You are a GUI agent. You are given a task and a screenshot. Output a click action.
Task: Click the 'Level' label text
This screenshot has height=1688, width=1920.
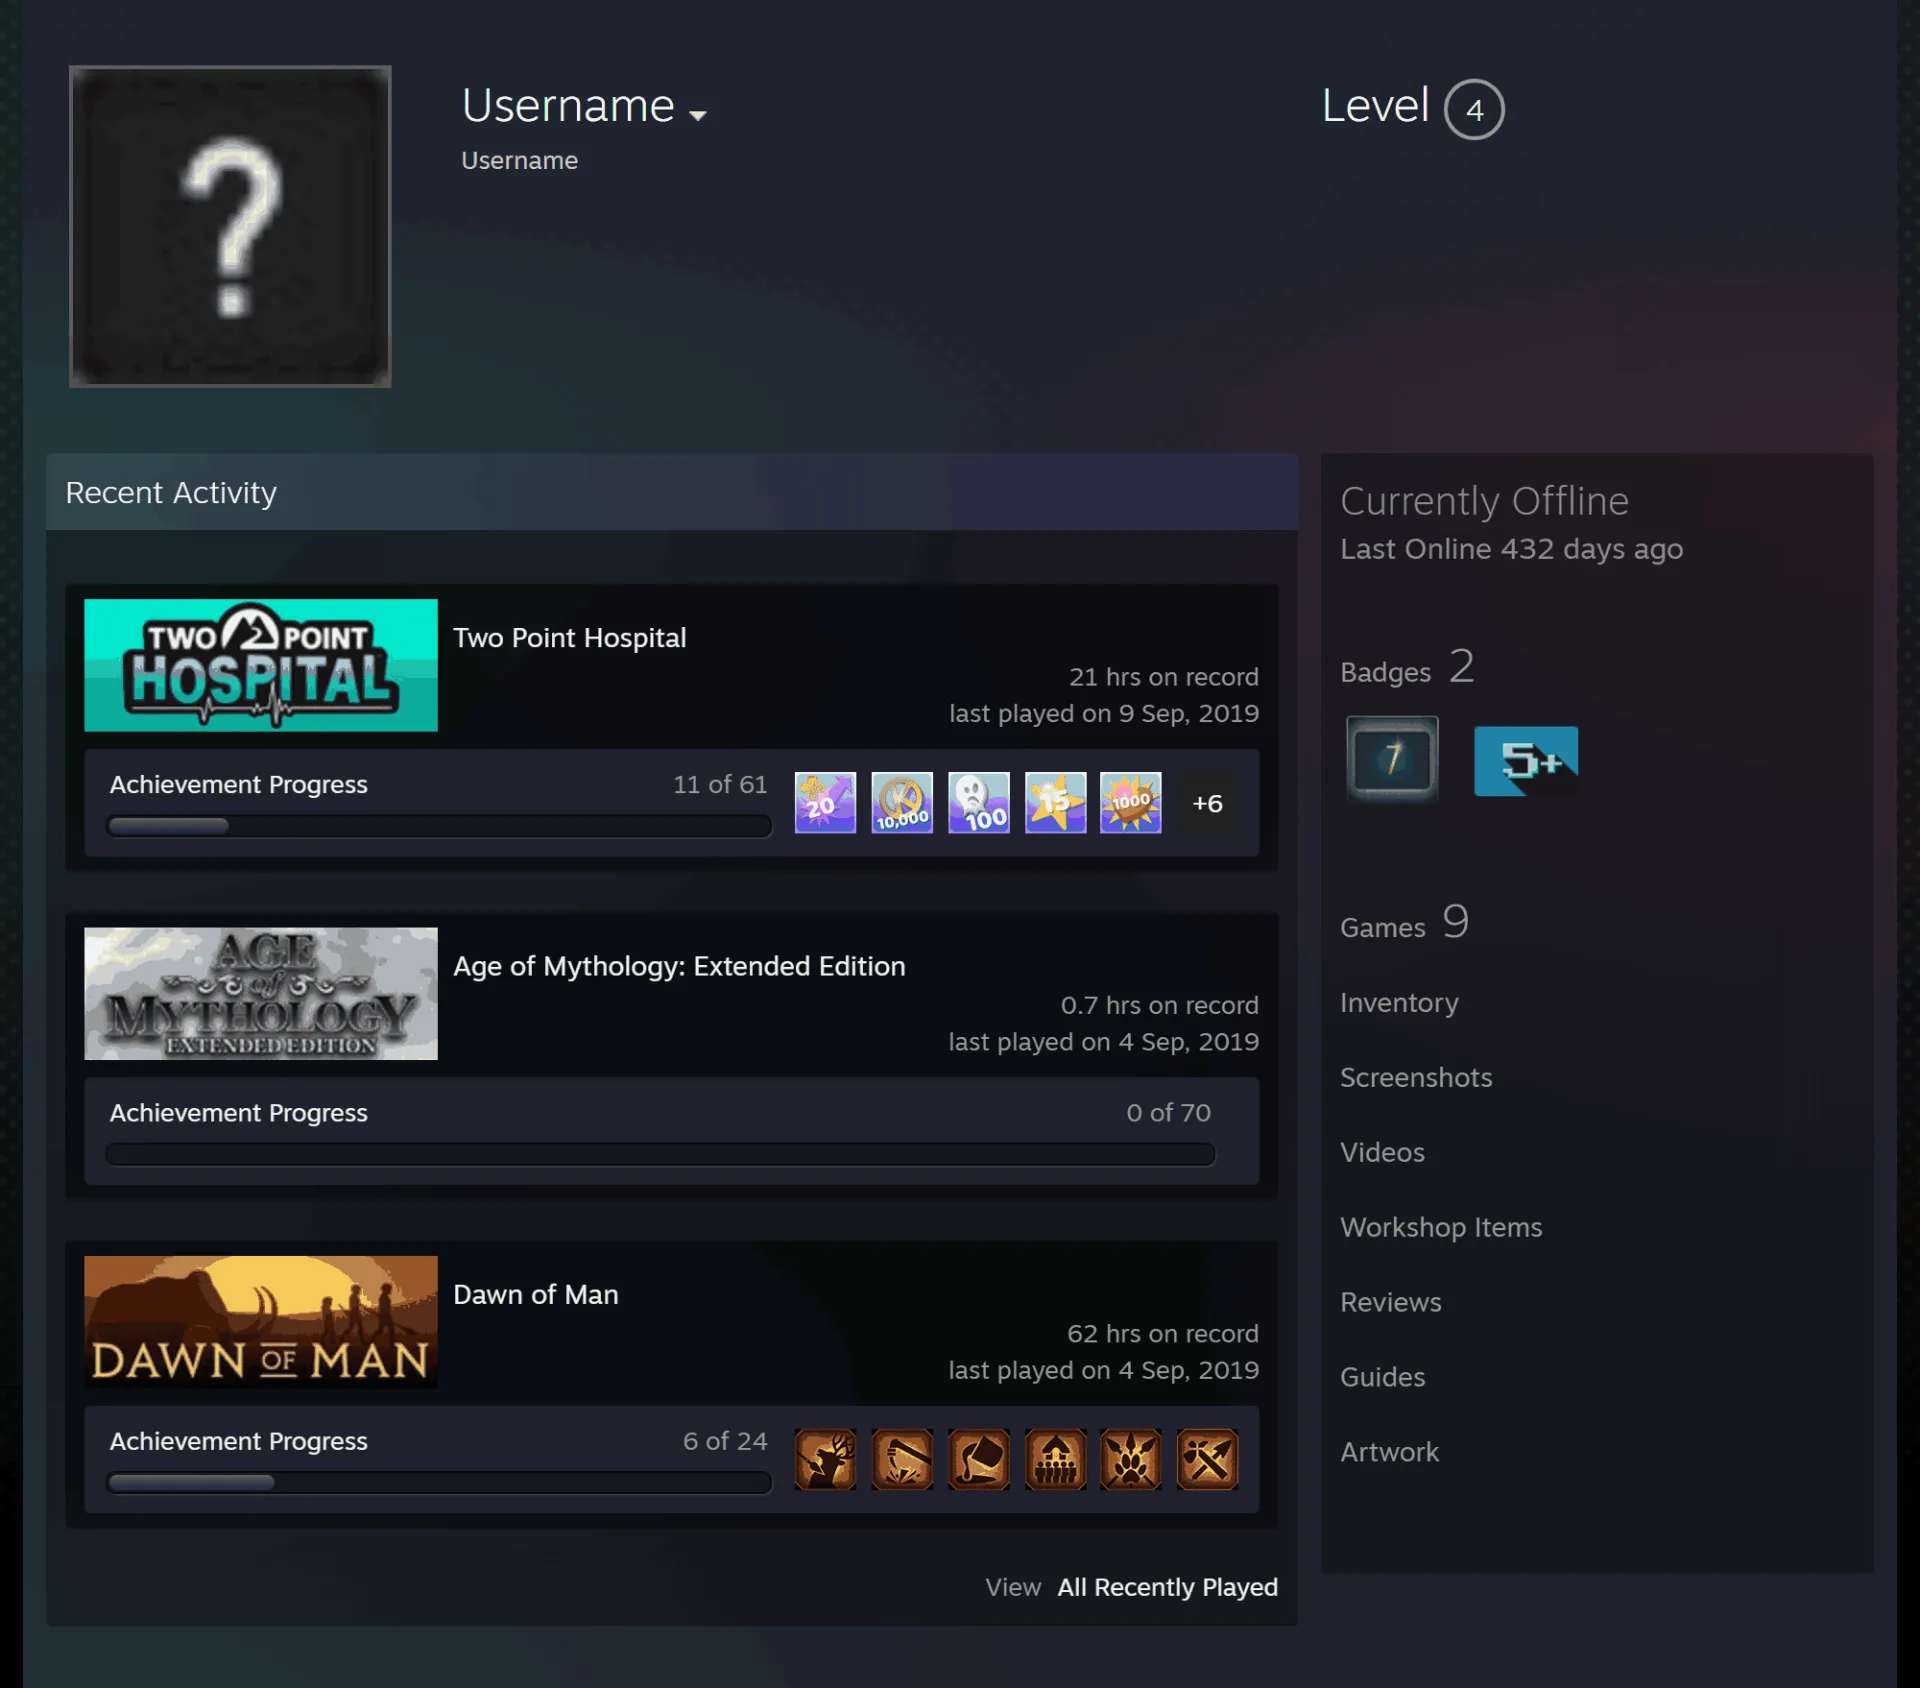point(1375,105)
